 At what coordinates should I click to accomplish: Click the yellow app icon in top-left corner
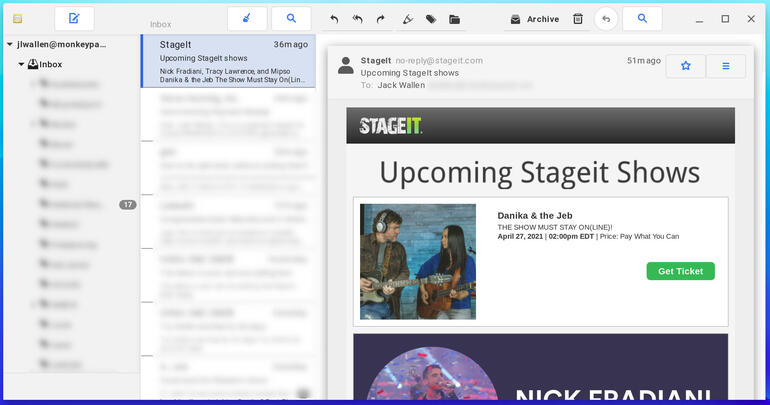click(18, 19)
